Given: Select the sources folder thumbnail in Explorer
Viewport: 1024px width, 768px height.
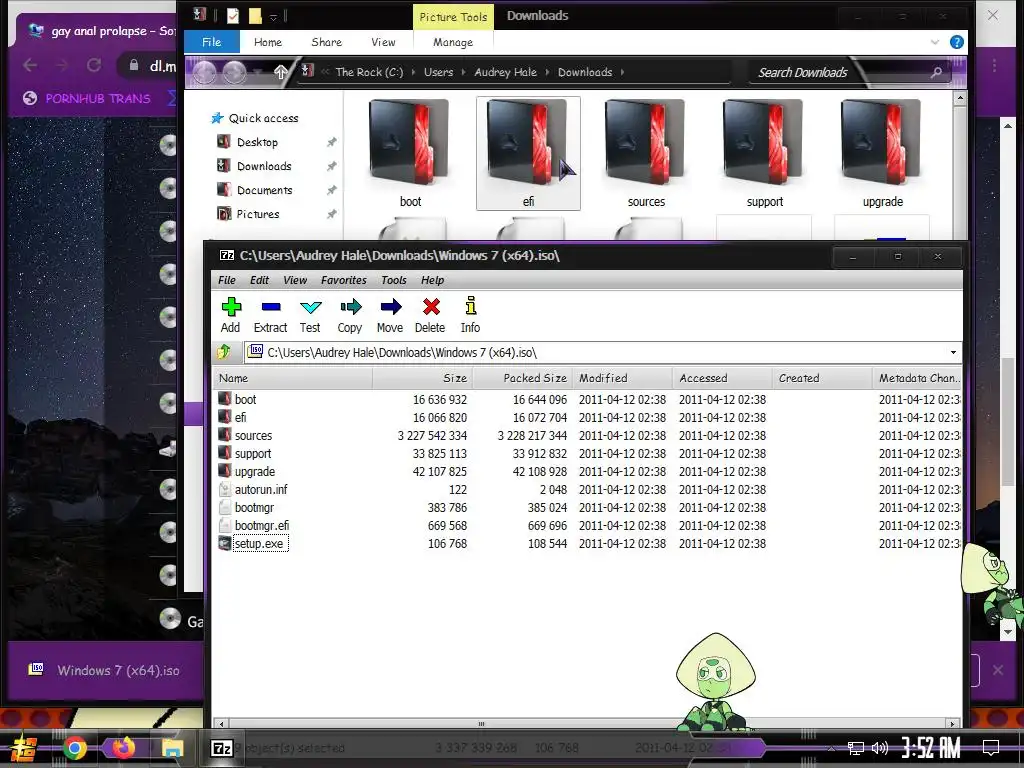Looking at the screenshot, I should [x=647, y=153].
